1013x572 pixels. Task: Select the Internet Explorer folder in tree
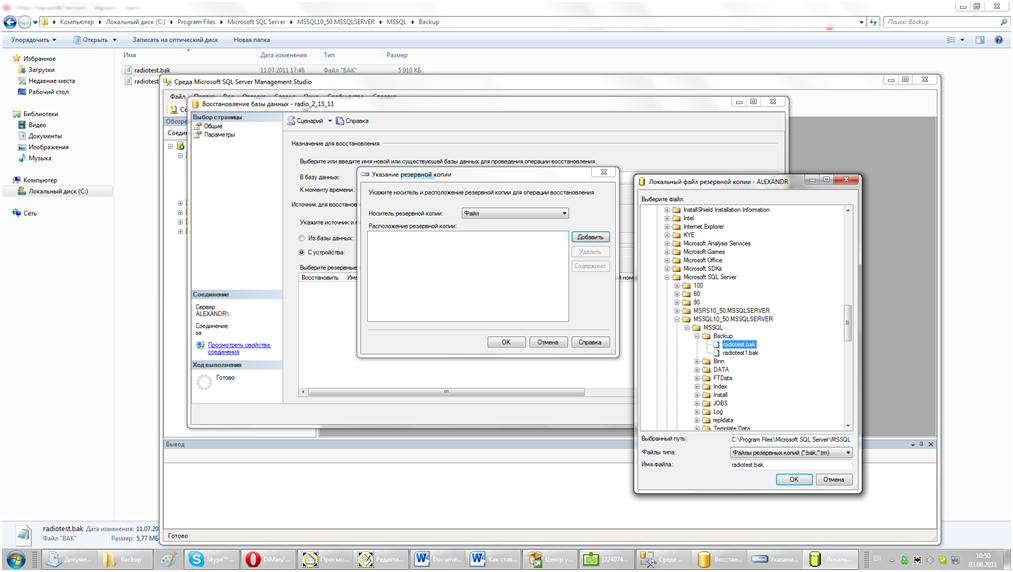[x=704, y=227]
